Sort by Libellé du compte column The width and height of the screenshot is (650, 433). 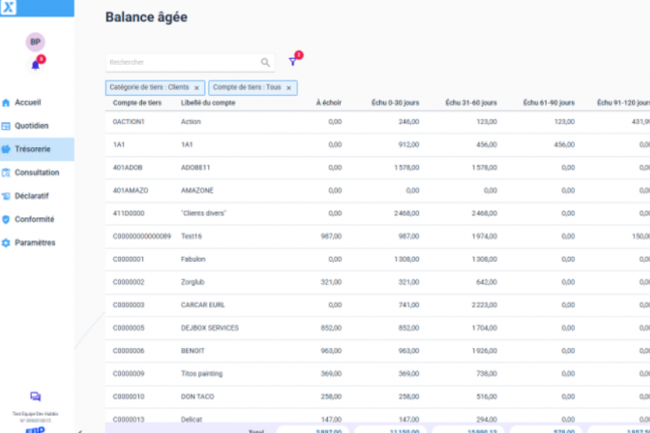click(208, 103)
